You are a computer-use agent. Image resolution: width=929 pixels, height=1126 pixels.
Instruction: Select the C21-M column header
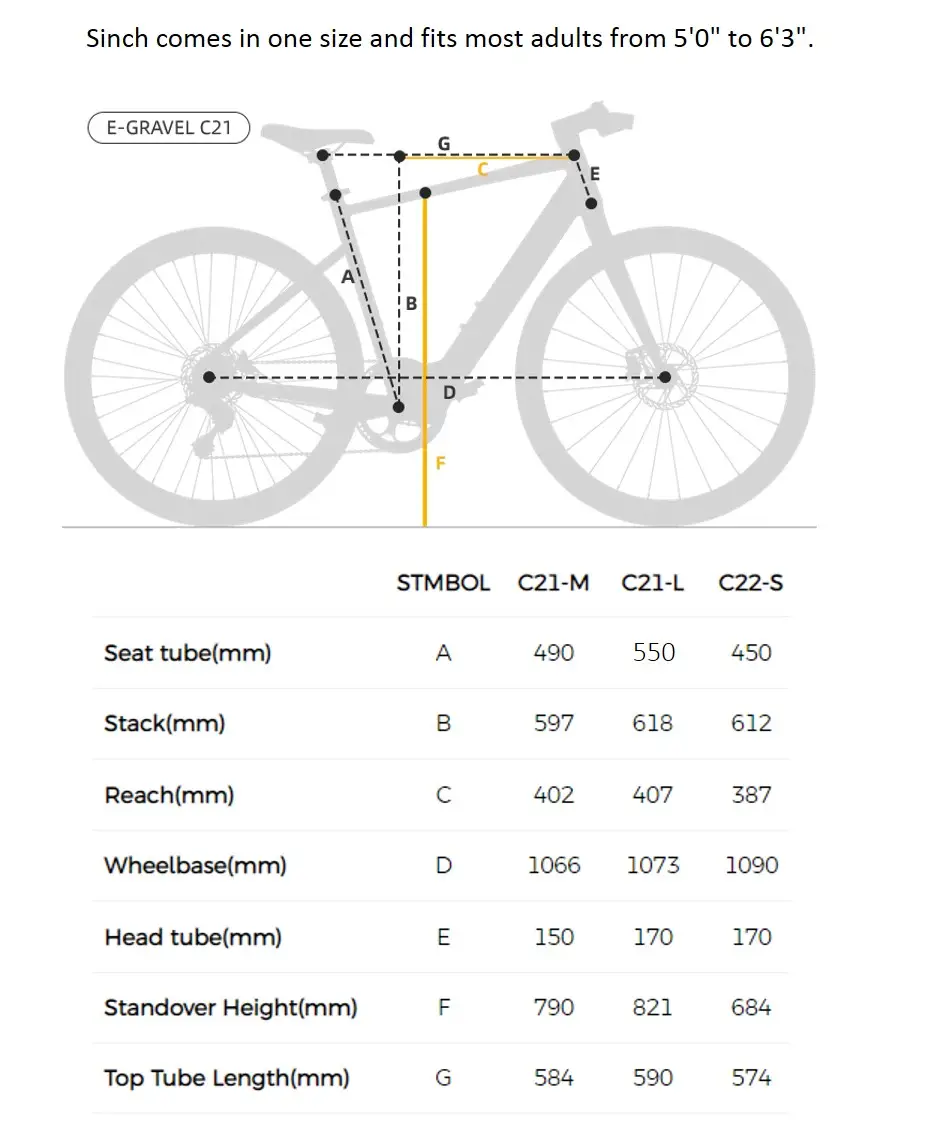click(x=553, y=582)
